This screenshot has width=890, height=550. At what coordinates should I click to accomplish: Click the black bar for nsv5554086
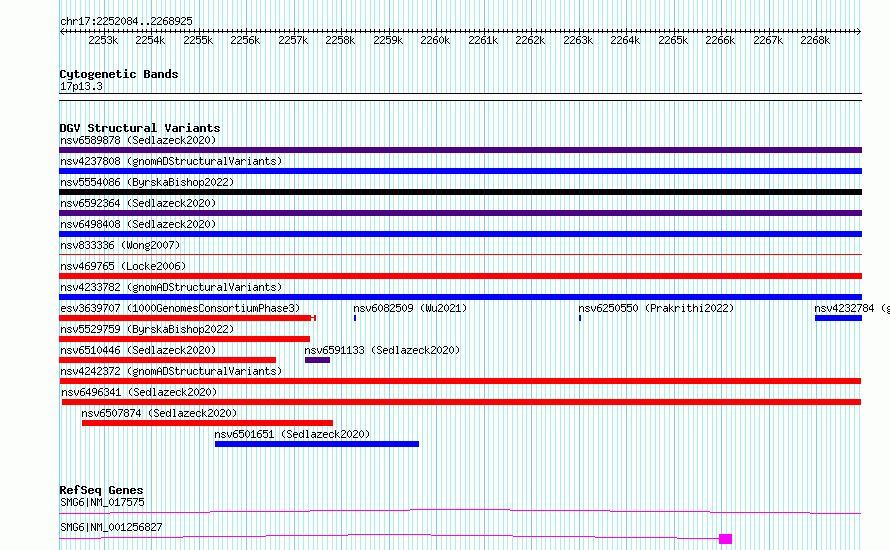[460, 192]
